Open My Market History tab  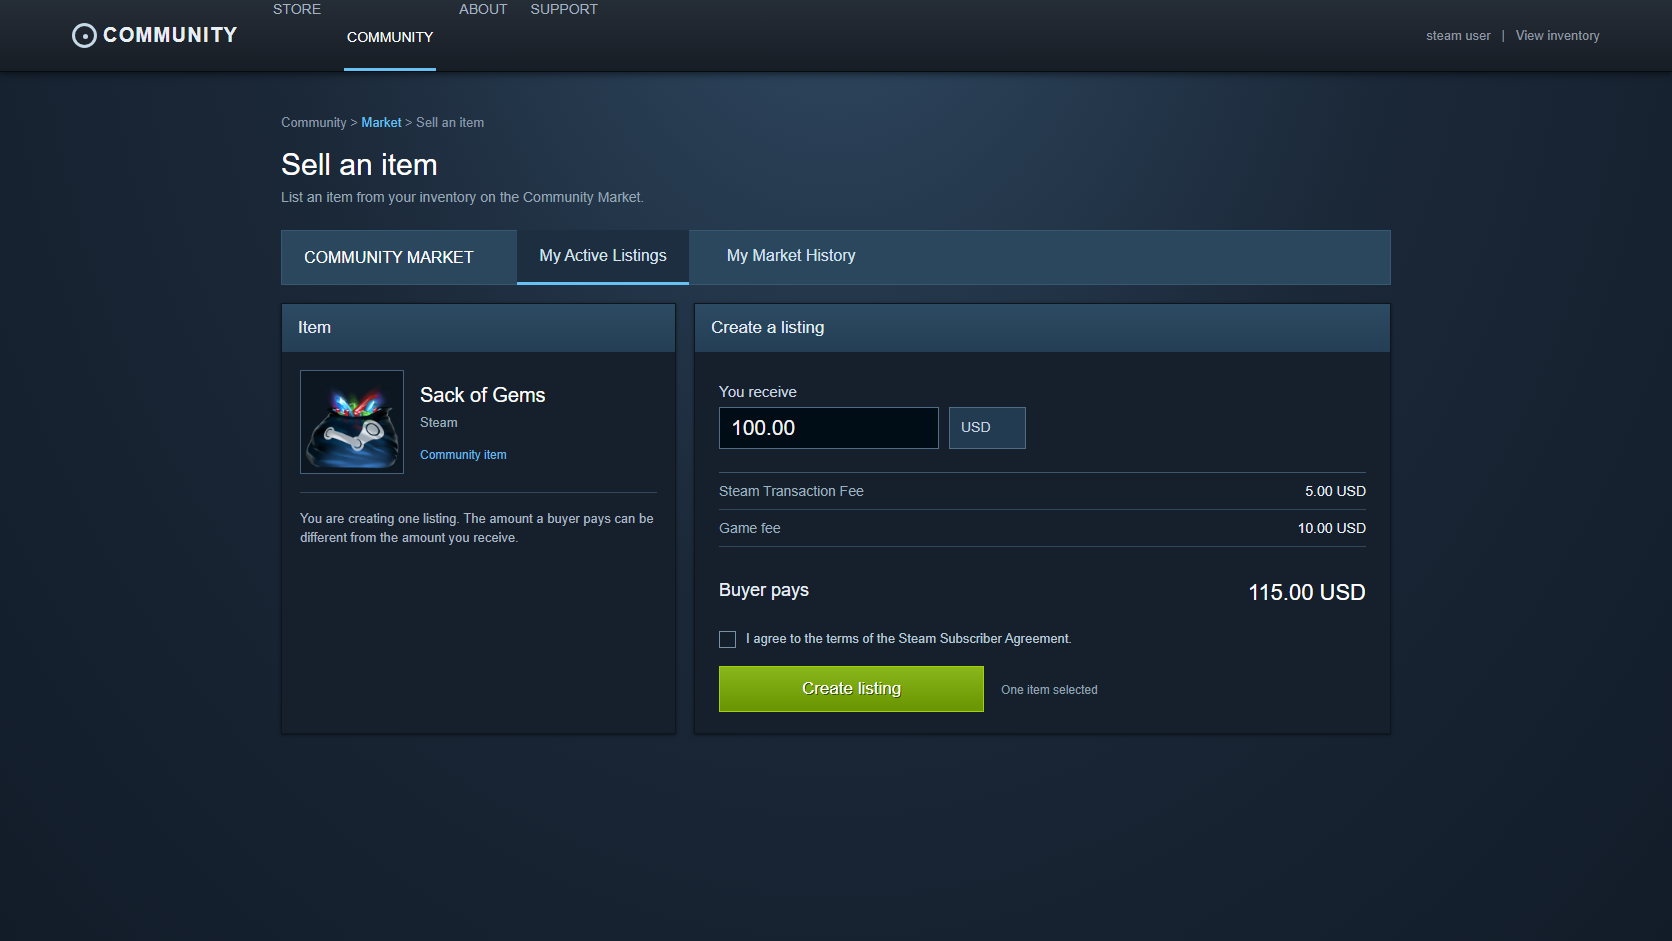(x=791, y=256)
